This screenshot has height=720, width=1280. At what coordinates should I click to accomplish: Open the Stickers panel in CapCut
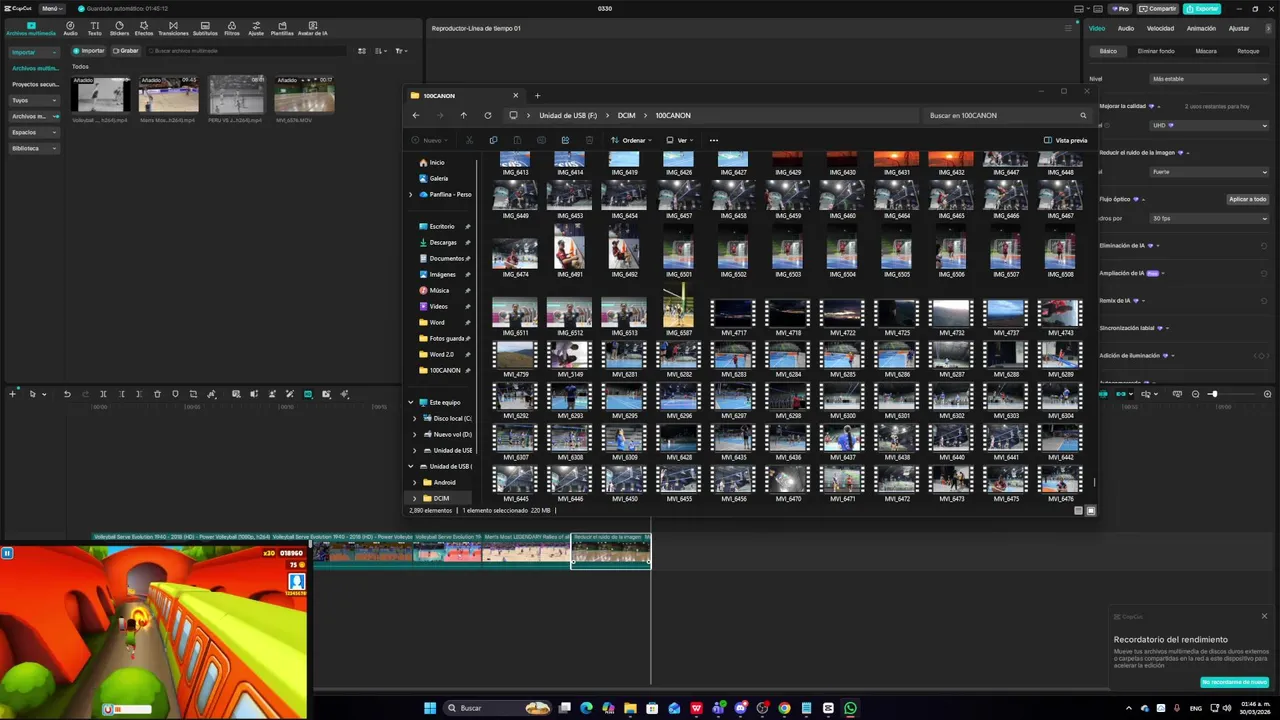119,28
